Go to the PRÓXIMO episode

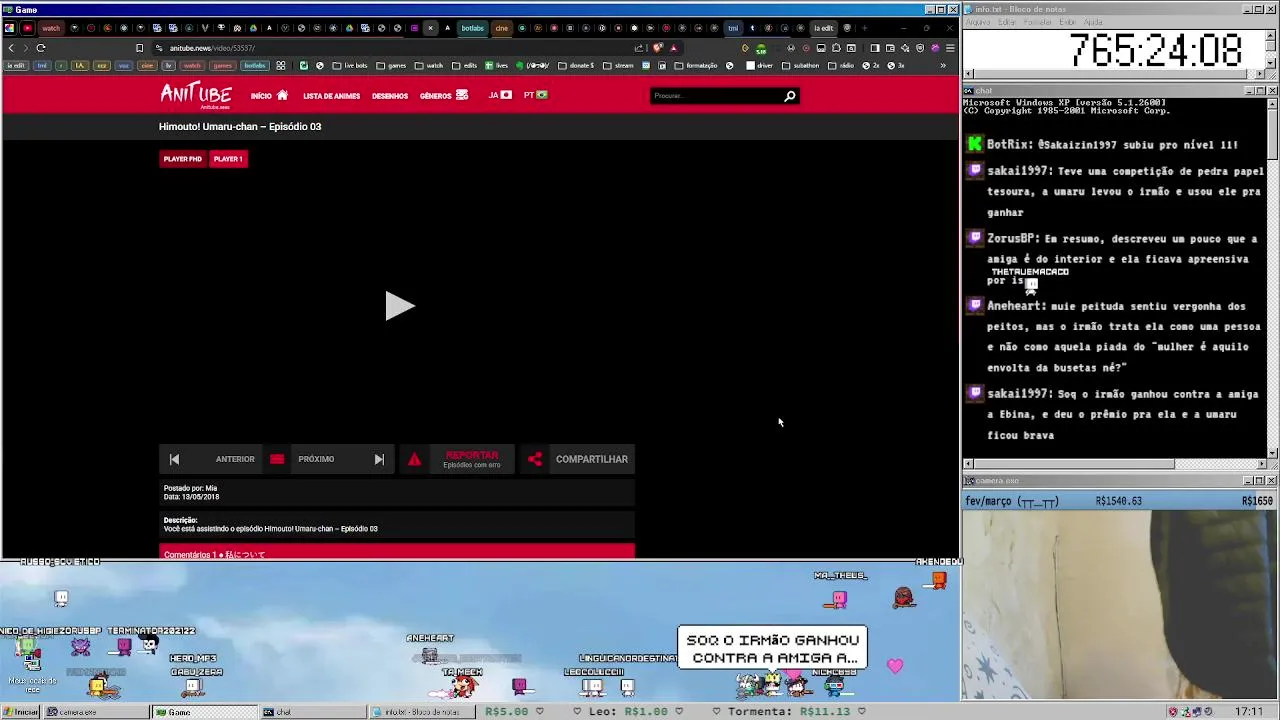[x=316, y=459]
